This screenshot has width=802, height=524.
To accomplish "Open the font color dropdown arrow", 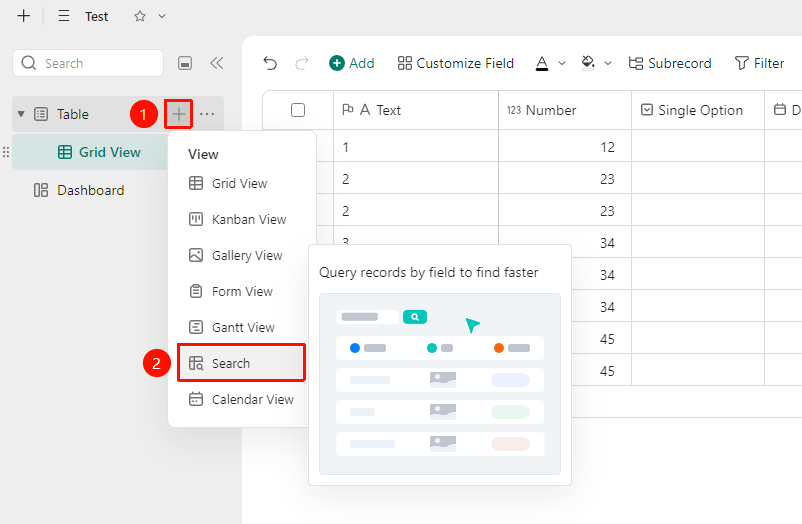I will coord(562,63).
